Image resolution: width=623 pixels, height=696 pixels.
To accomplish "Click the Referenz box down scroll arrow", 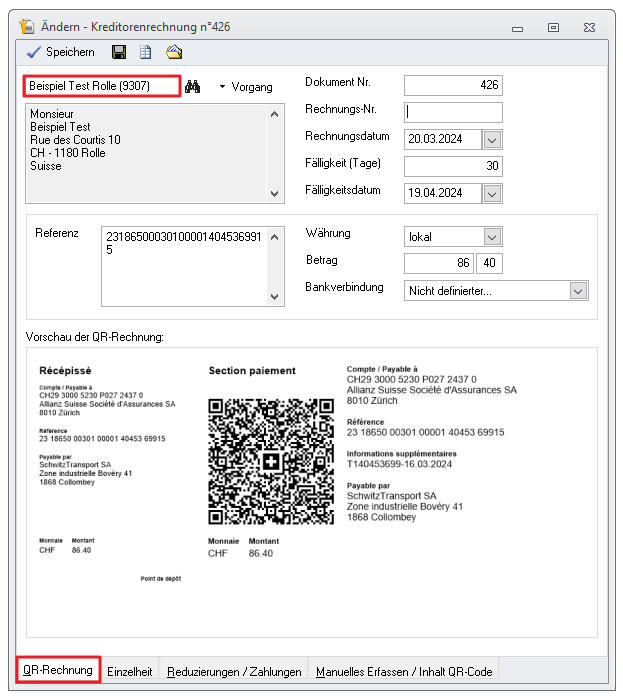I will (x=275, y=297).
